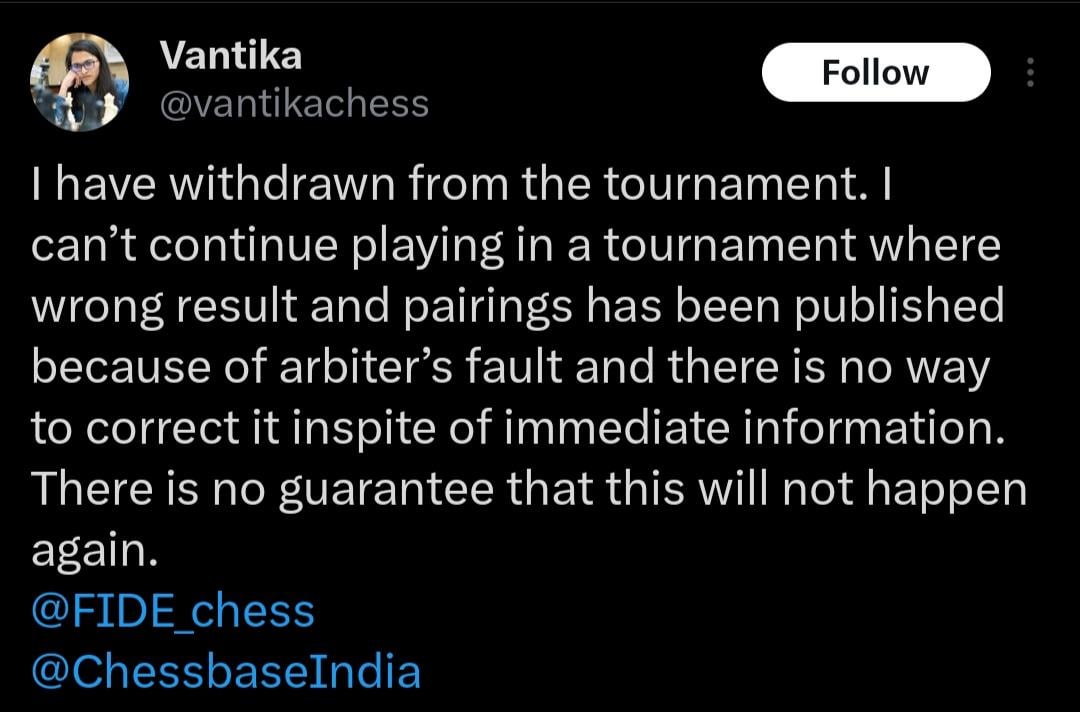Viewport: 1080px width, 712px height.
Task: Click the line starting "wrong result and pairings"
Action: point(517,307)
